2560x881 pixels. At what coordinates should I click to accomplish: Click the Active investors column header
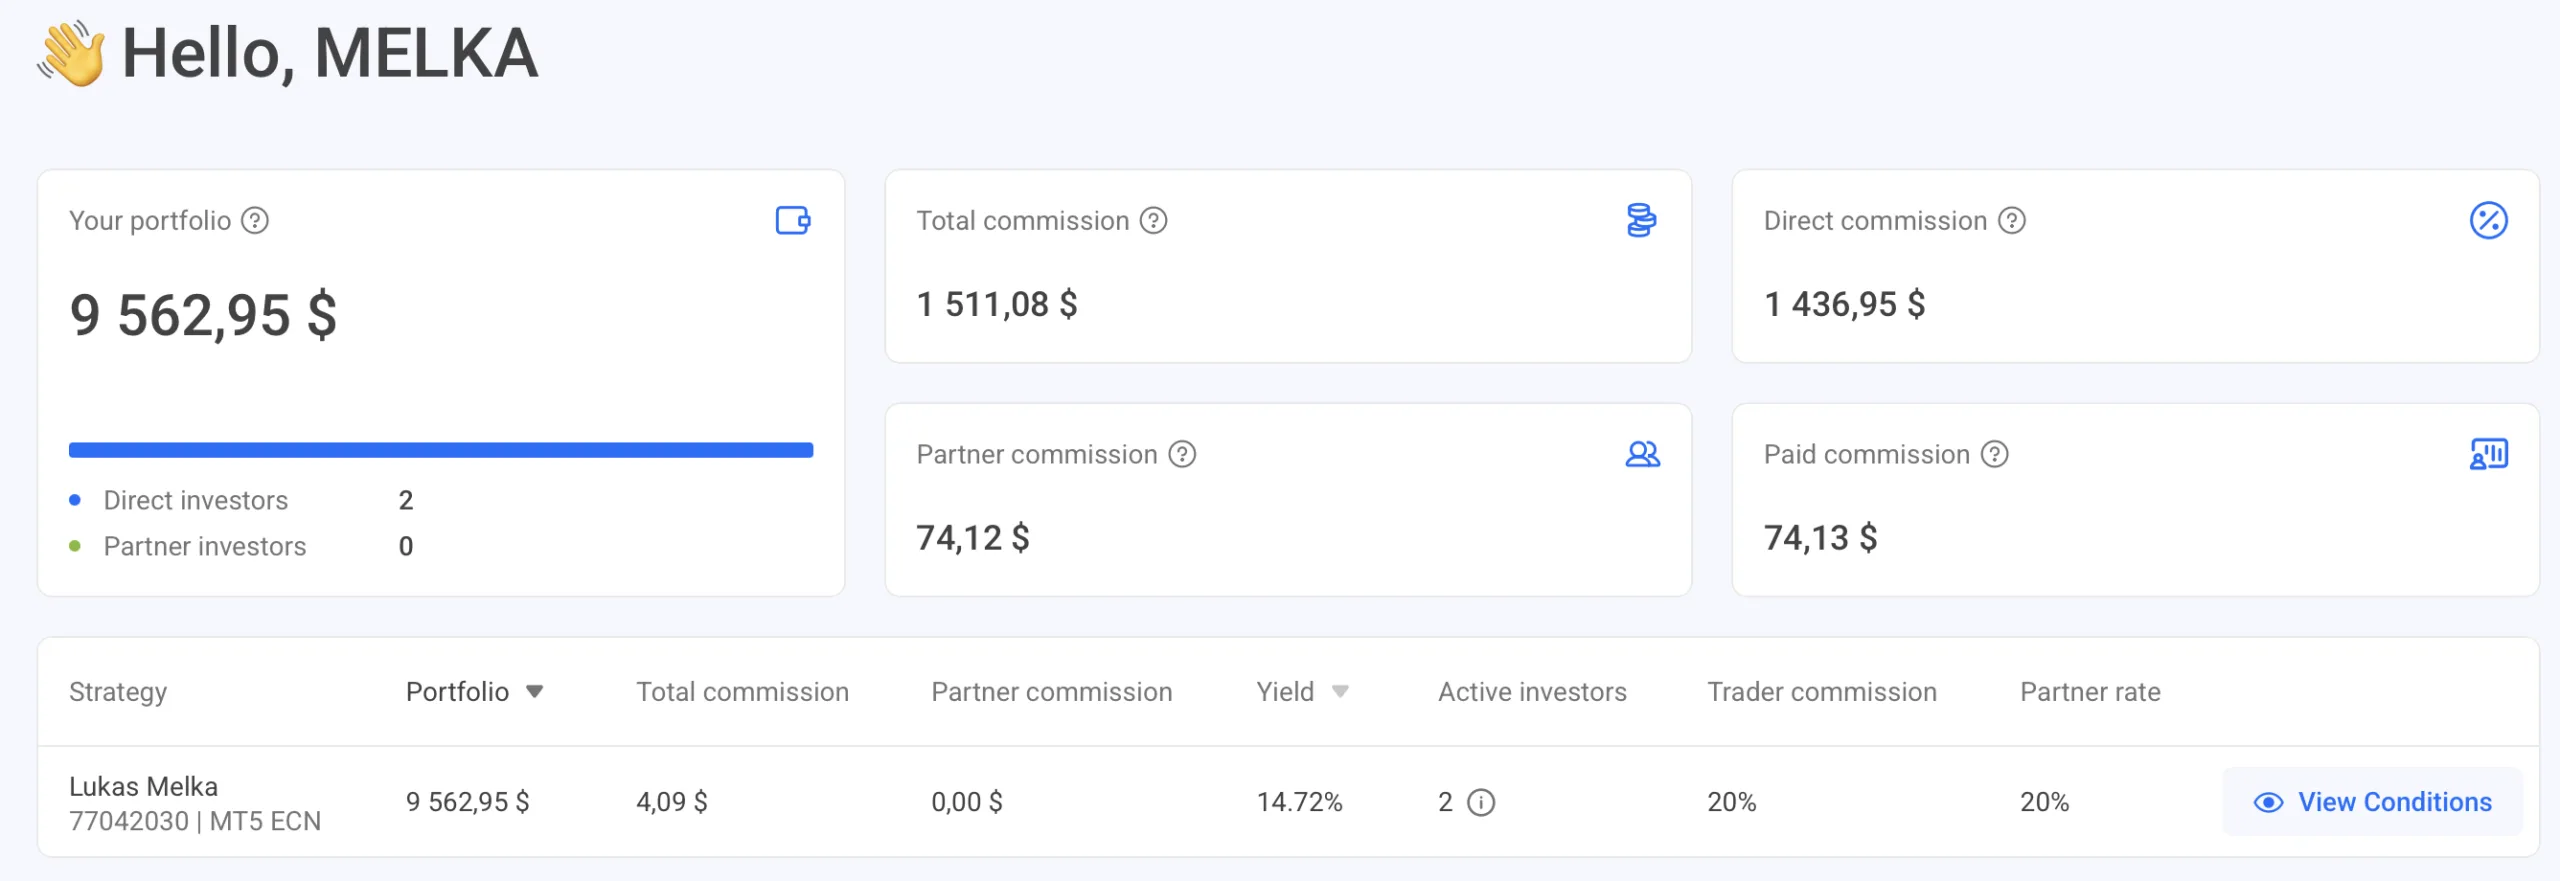[x=1532, y=692]
